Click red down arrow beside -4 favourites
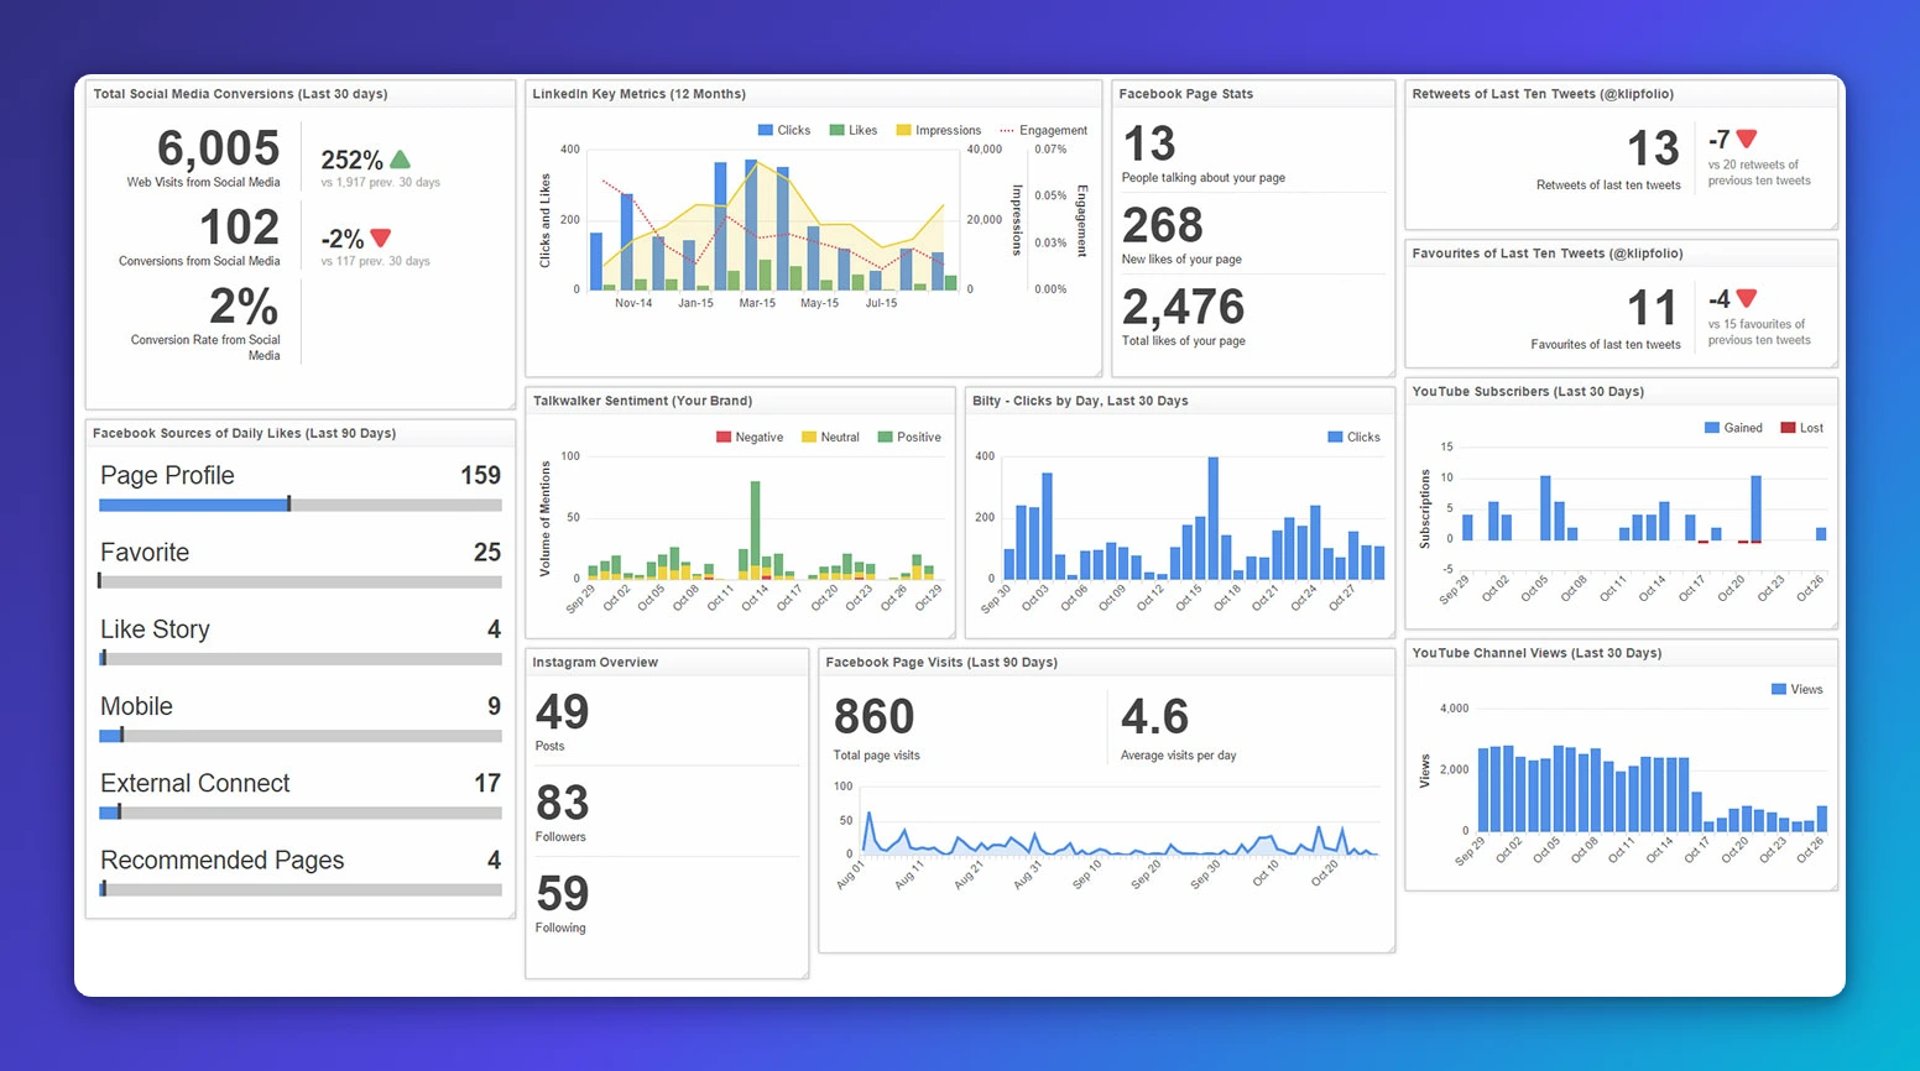The height and width of the screenshot is (1071, 1920). [x=1746, y=298]
